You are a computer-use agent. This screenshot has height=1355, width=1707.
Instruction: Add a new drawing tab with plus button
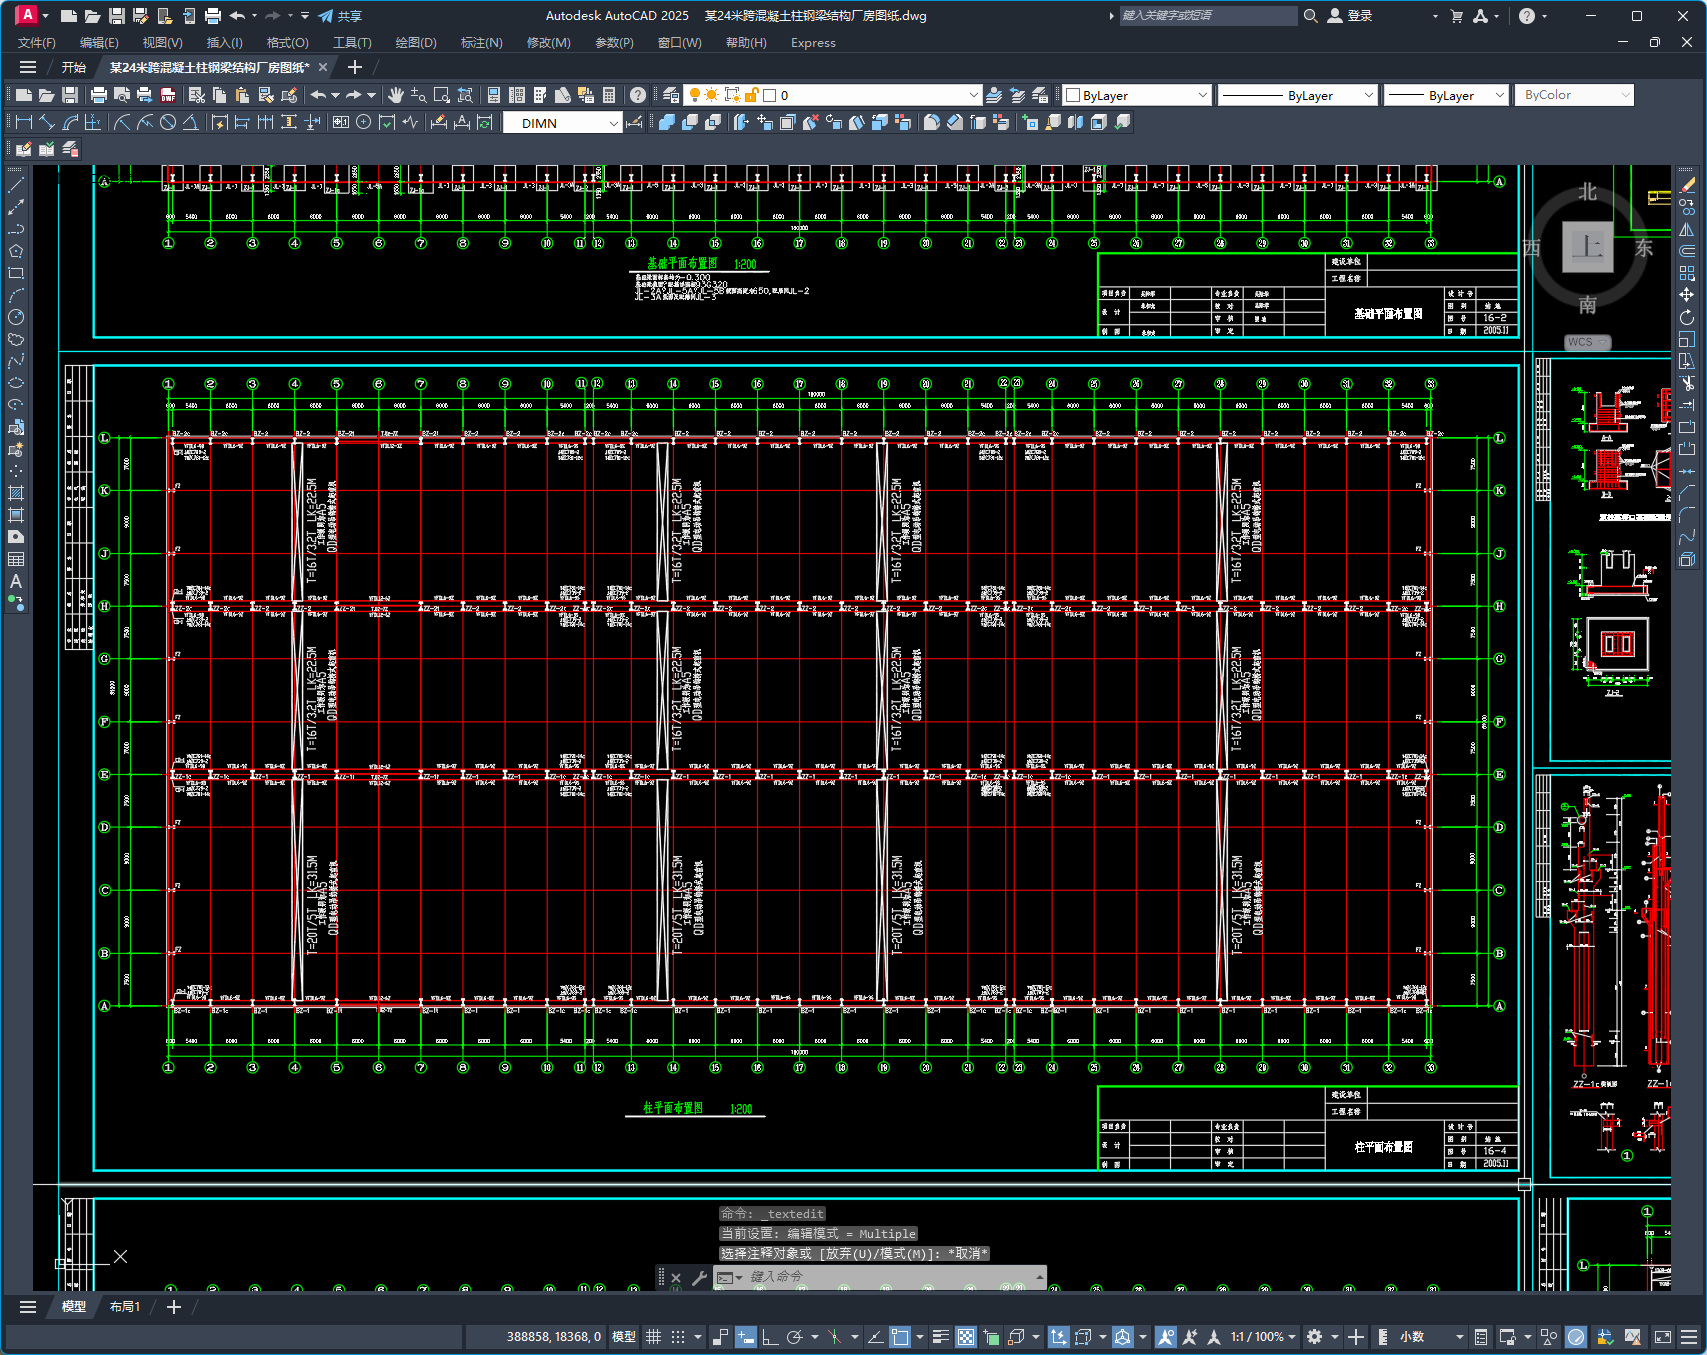click(354, 67)
